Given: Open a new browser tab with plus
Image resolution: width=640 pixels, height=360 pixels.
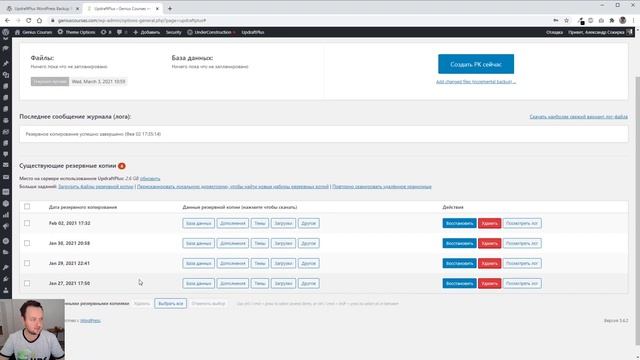Looking at the screenshot, I should [170, 8].
